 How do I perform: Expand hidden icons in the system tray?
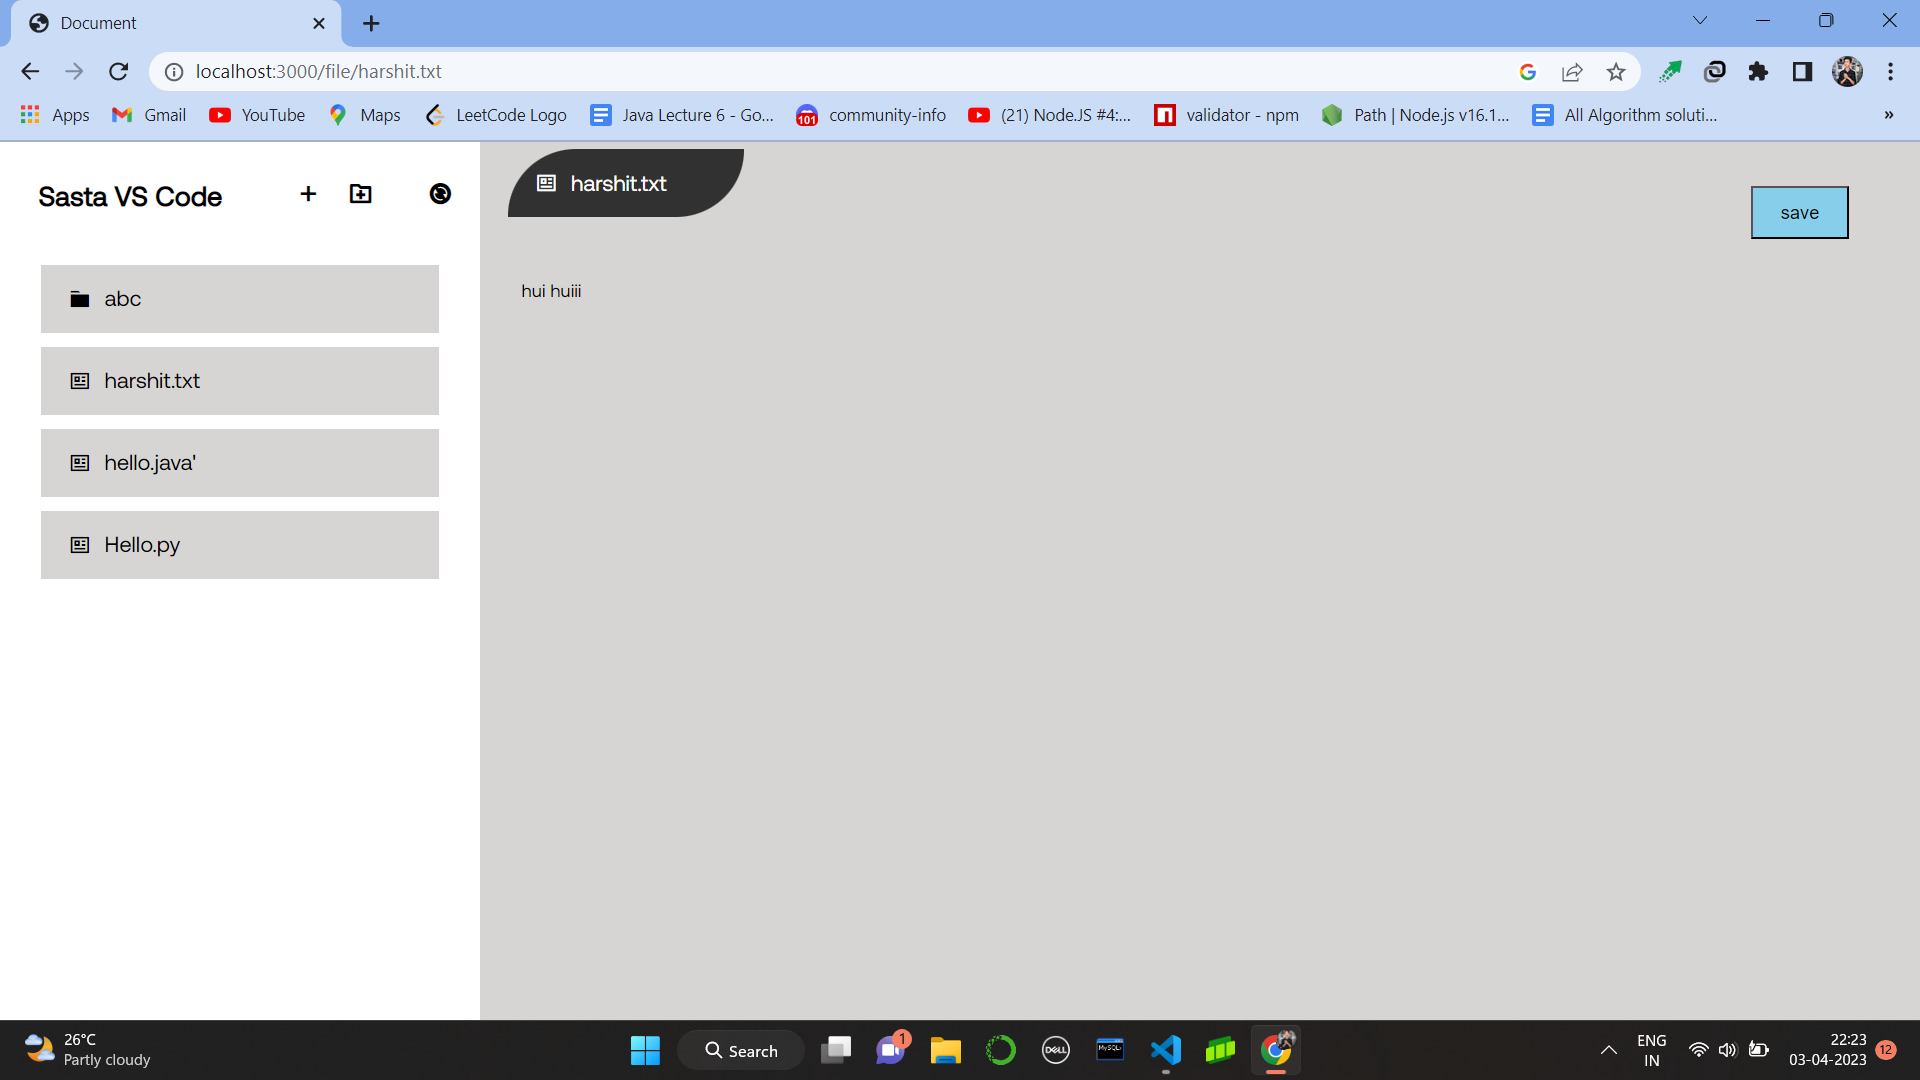click(x=1608, y=1050)
